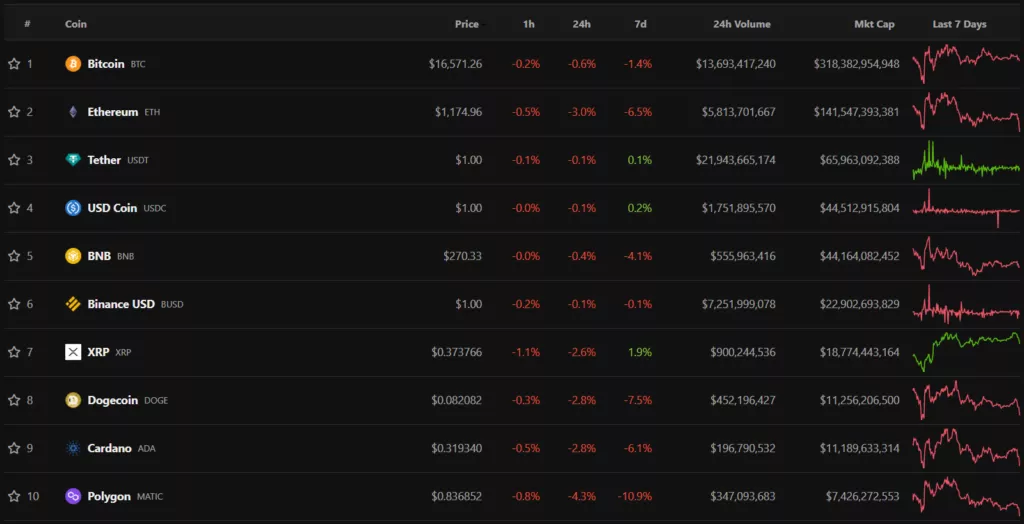Open the Cardano coin name link

pos(109,448)
